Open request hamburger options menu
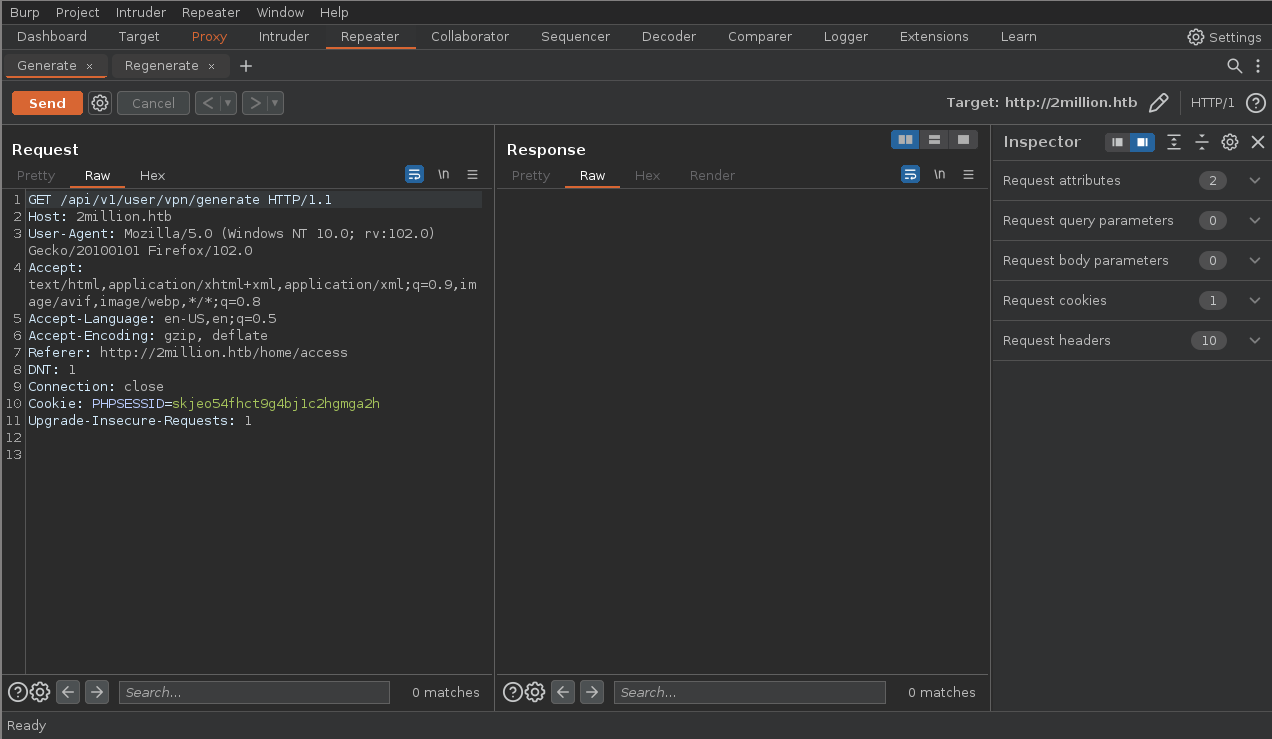 473,174
